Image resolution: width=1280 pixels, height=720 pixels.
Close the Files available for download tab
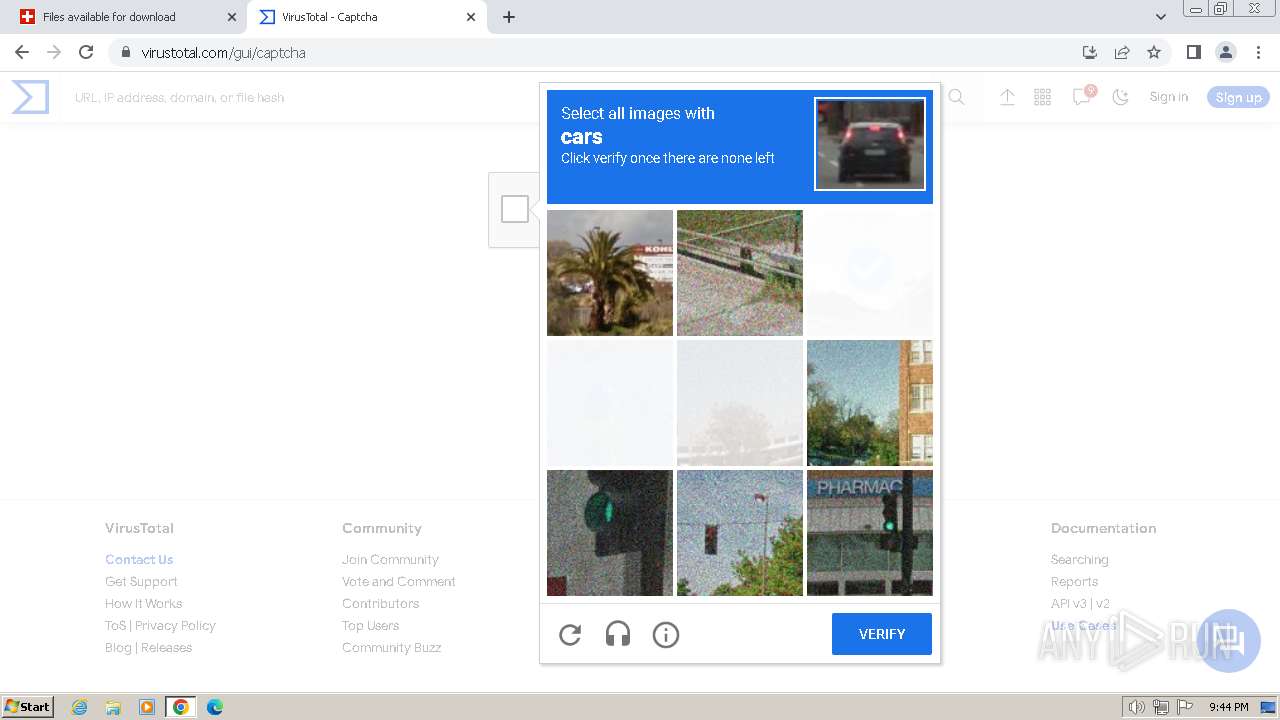[232, 17]
